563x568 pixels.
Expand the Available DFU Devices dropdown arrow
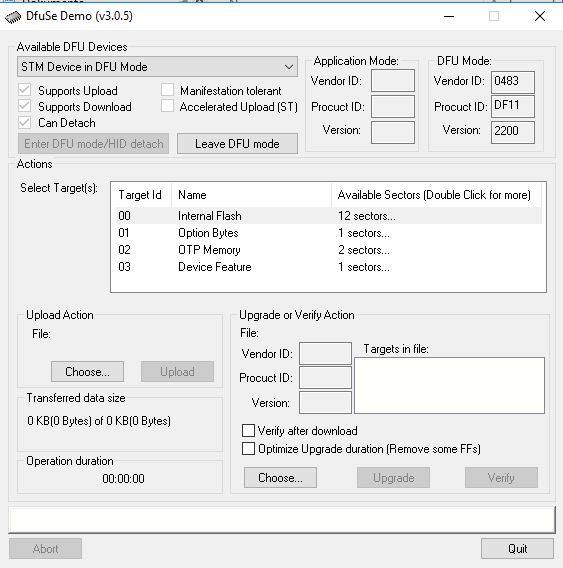[x=288, y=67]
